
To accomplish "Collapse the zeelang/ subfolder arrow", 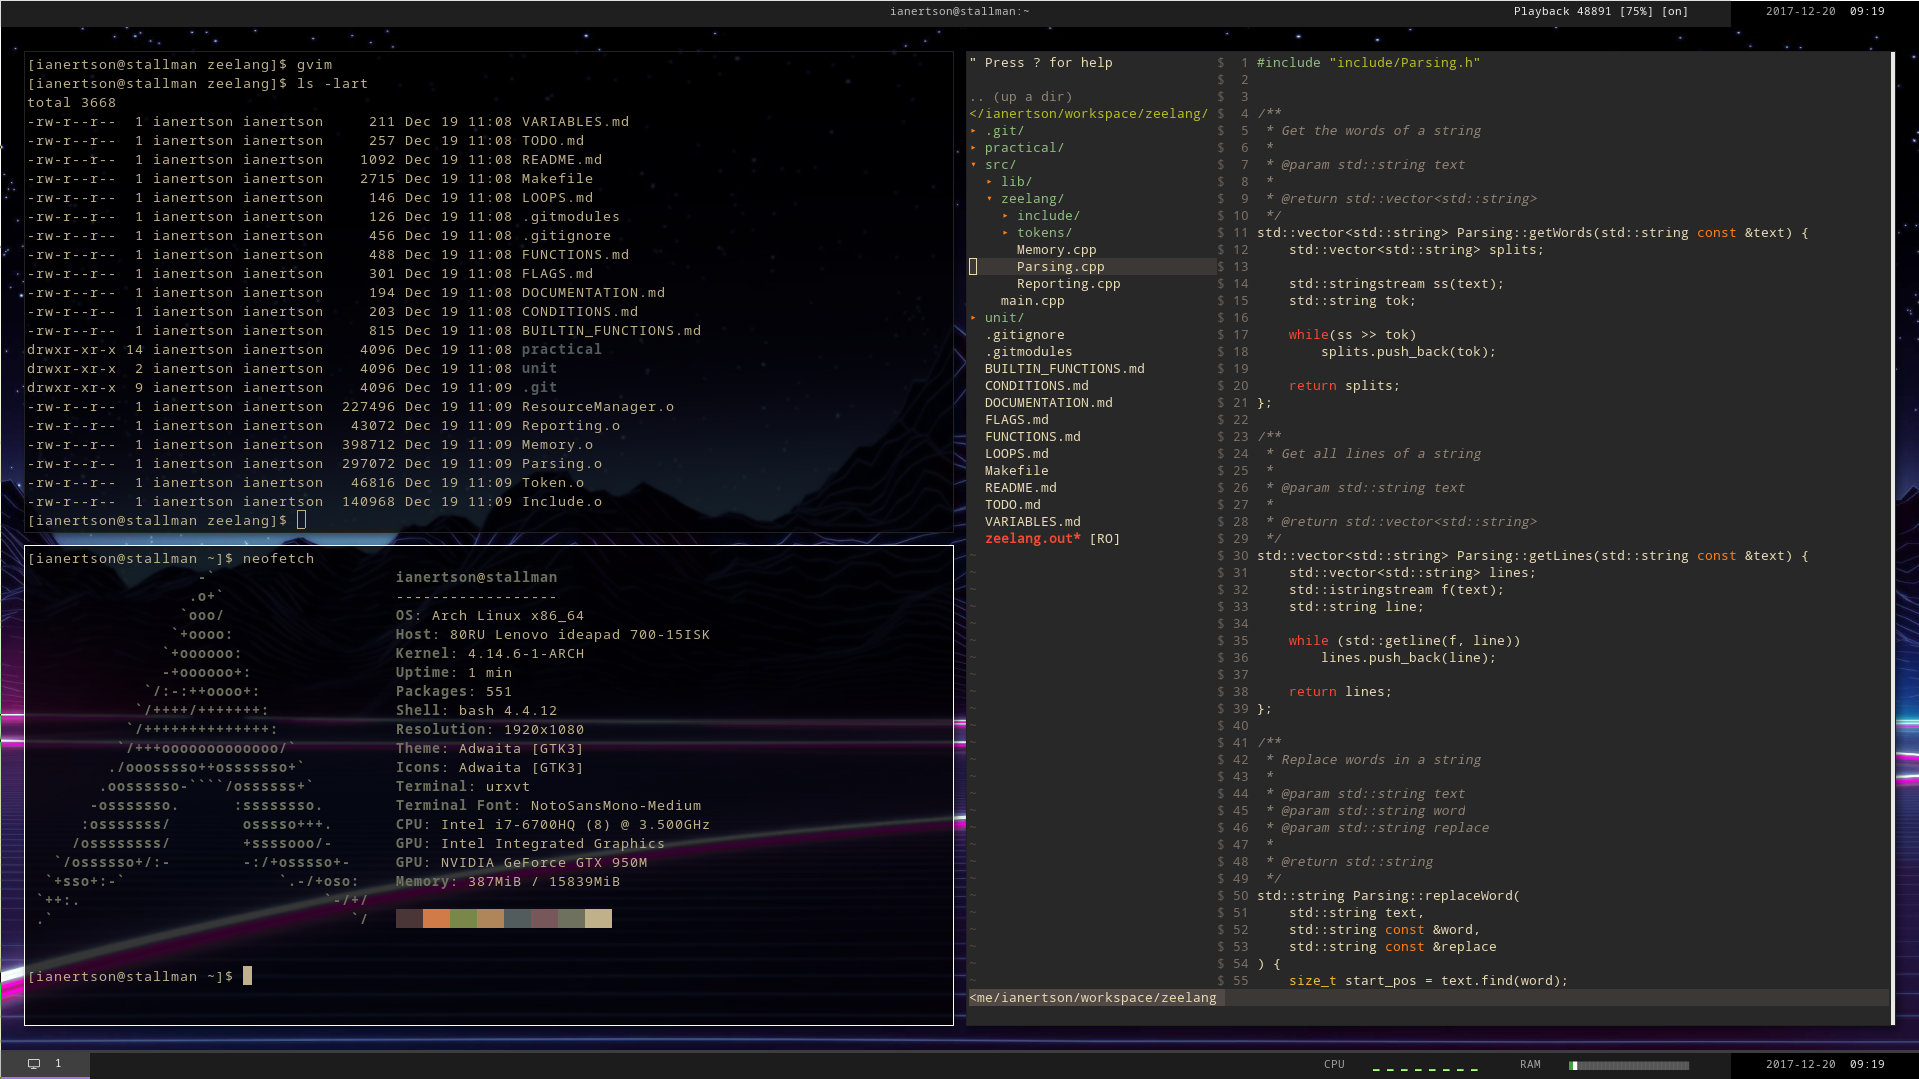I will click(989, 199).
